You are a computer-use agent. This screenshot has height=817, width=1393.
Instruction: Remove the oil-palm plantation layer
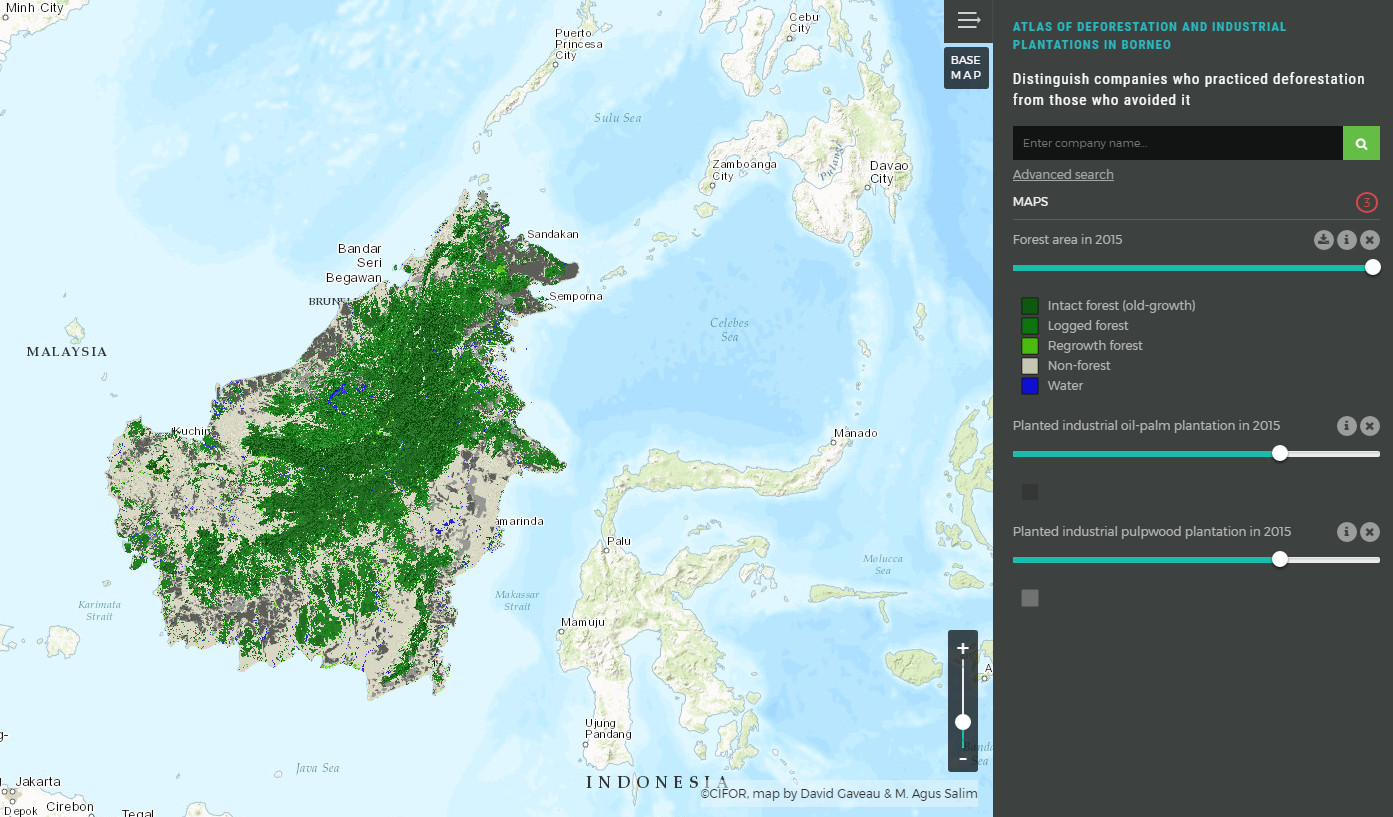click(x=1369, y=425)
